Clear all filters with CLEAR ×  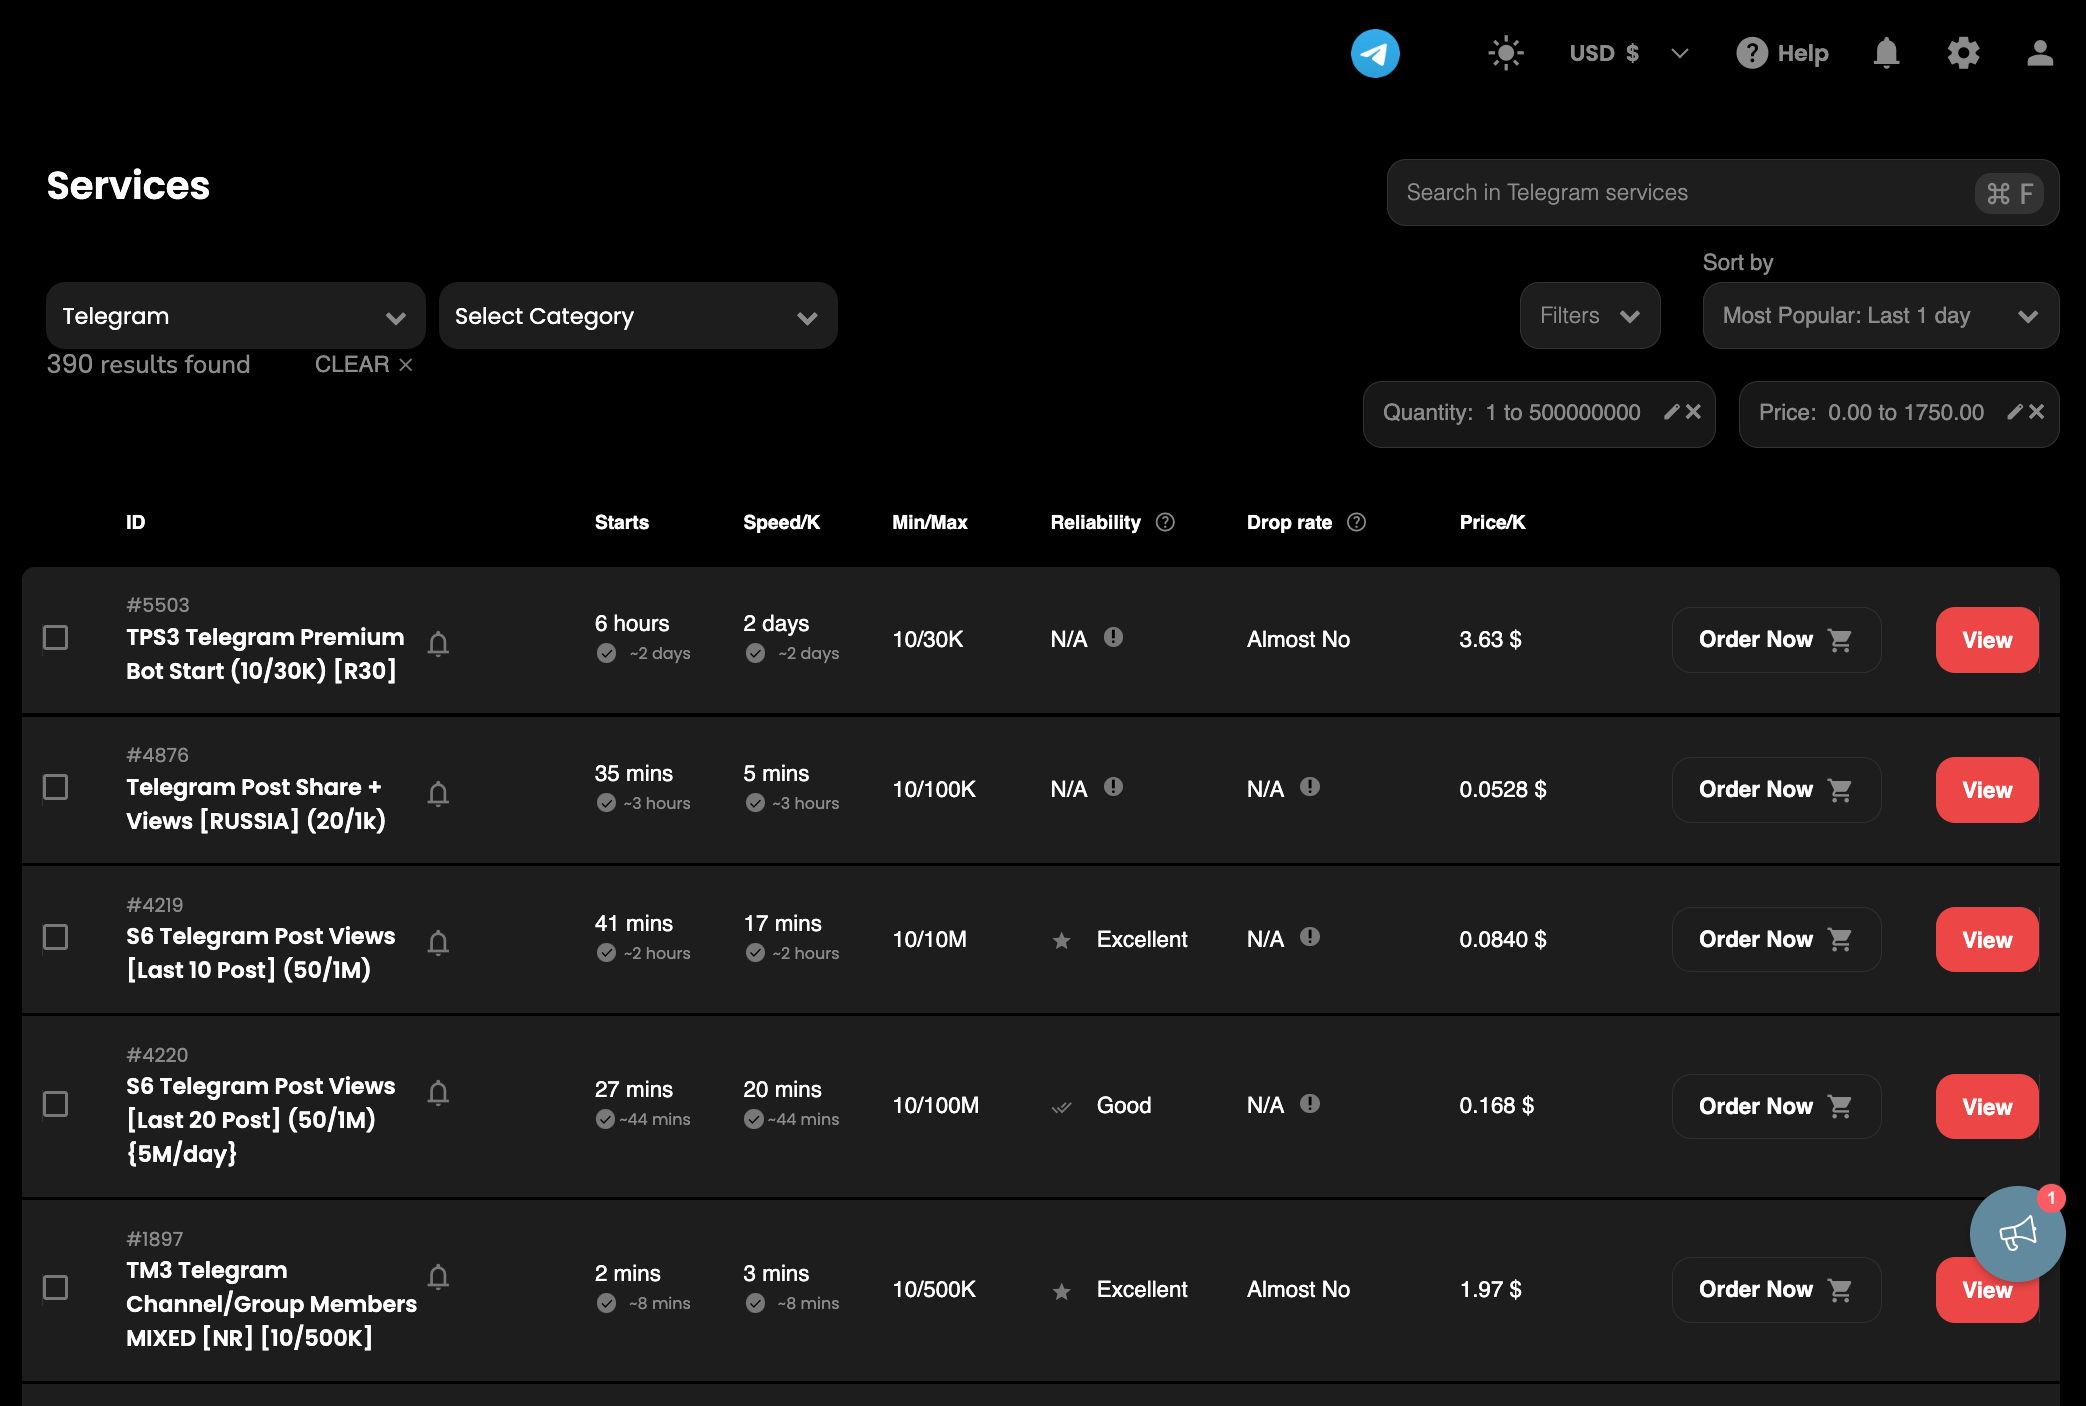tap(364, 364)
